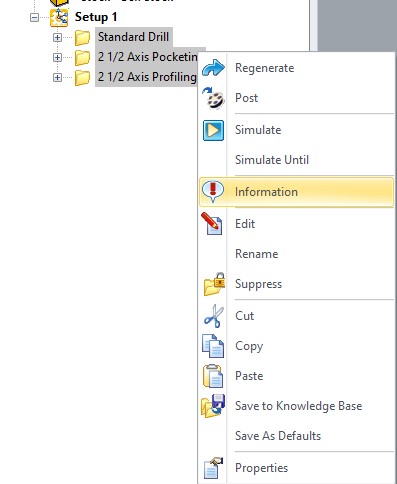
Task: Click the Save to Knowledge Base floppy icon
Action: [x=213, y=406]
